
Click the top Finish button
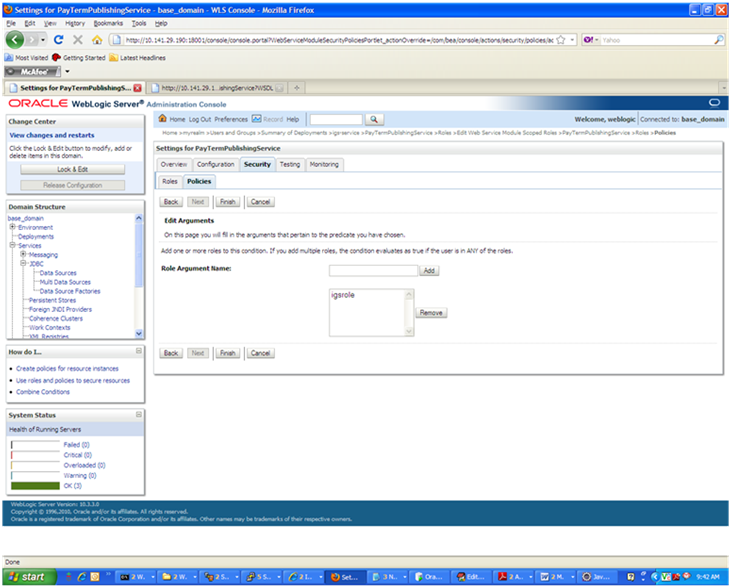(x=227, y=202)
